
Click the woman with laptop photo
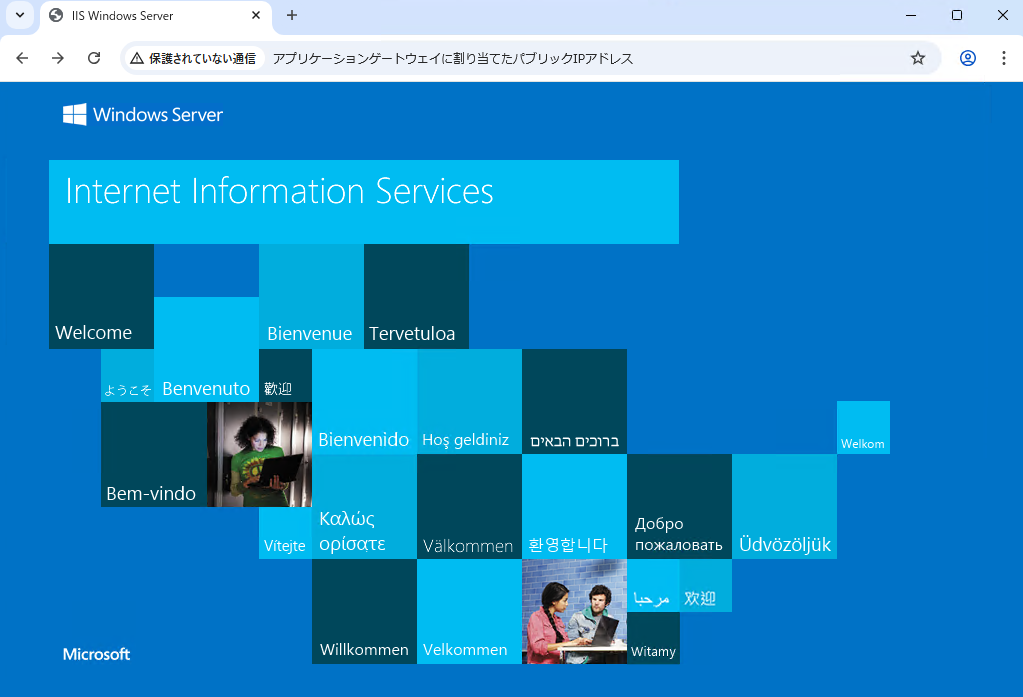tap(259, 454)
